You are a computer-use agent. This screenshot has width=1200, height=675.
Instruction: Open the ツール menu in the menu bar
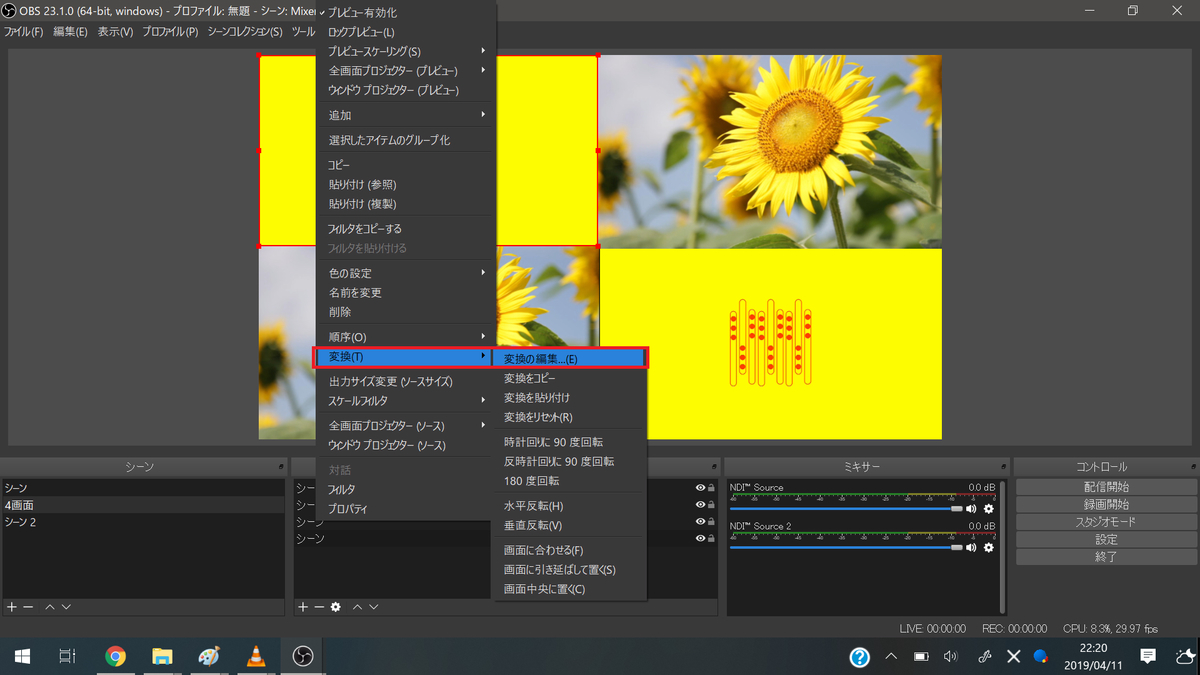(303, 31)
